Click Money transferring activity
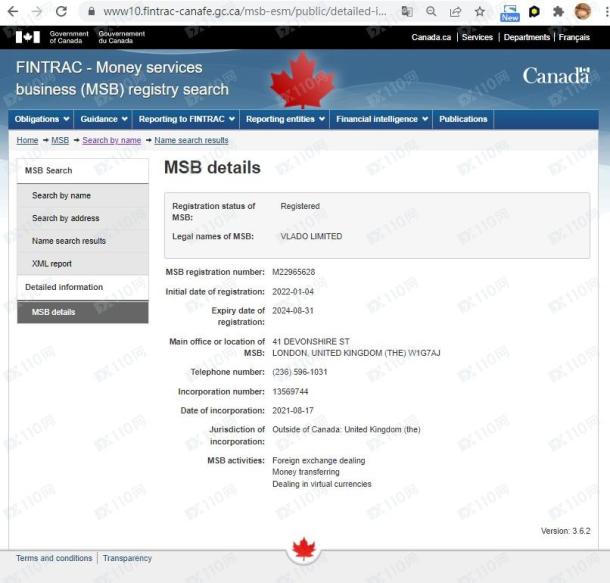 306,472
